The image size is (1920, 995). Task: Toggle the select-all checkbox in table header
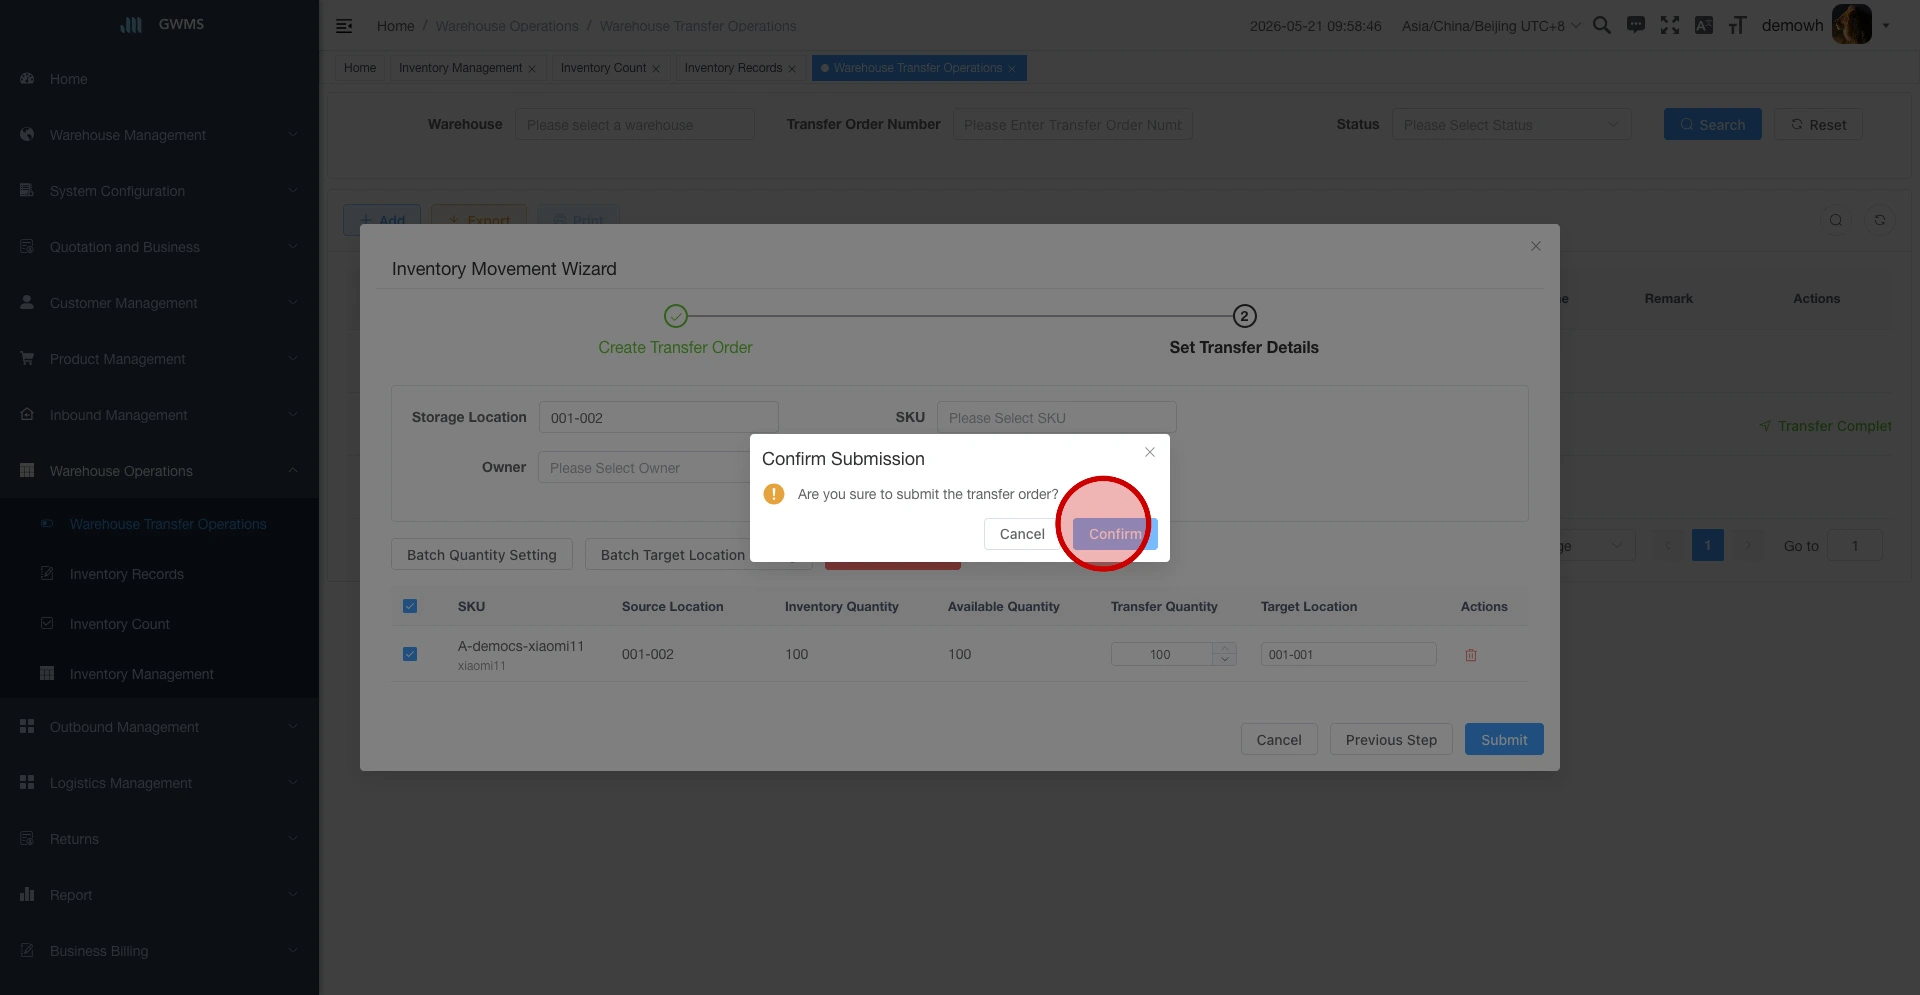410,606
